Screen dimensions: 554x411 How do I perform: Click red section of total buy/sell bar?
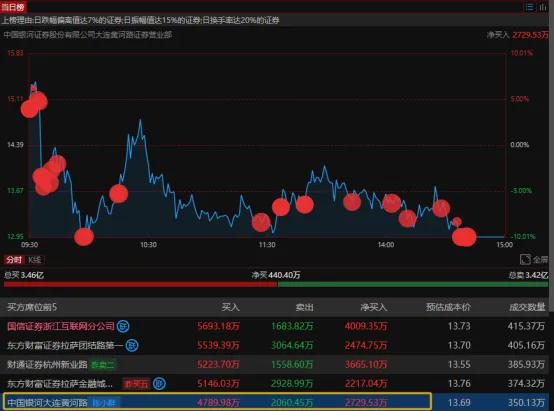pyautogui.click(x=141, y=284)
